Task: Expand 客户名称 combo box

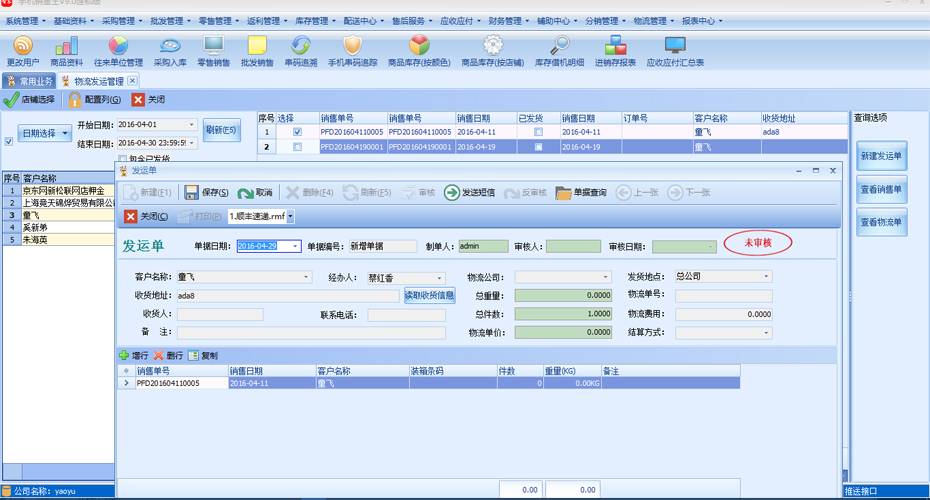Action: tap(306, 277)
